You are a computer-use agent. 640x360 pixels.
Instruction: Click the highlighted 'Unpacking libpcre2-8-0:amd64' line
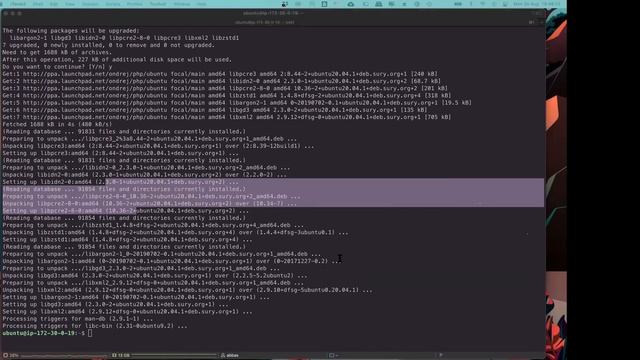tap(150, 203)
